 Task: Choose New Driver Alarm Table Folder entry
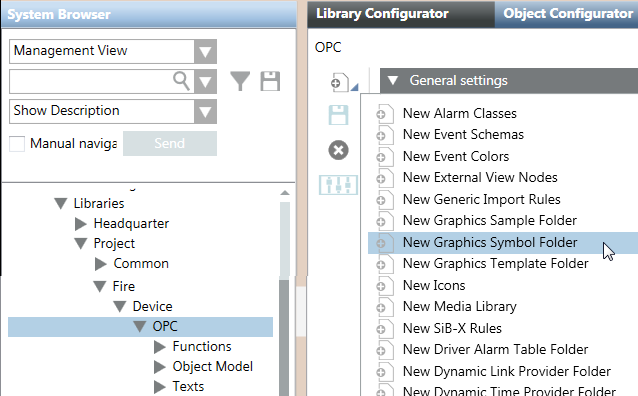pos(495,350)
